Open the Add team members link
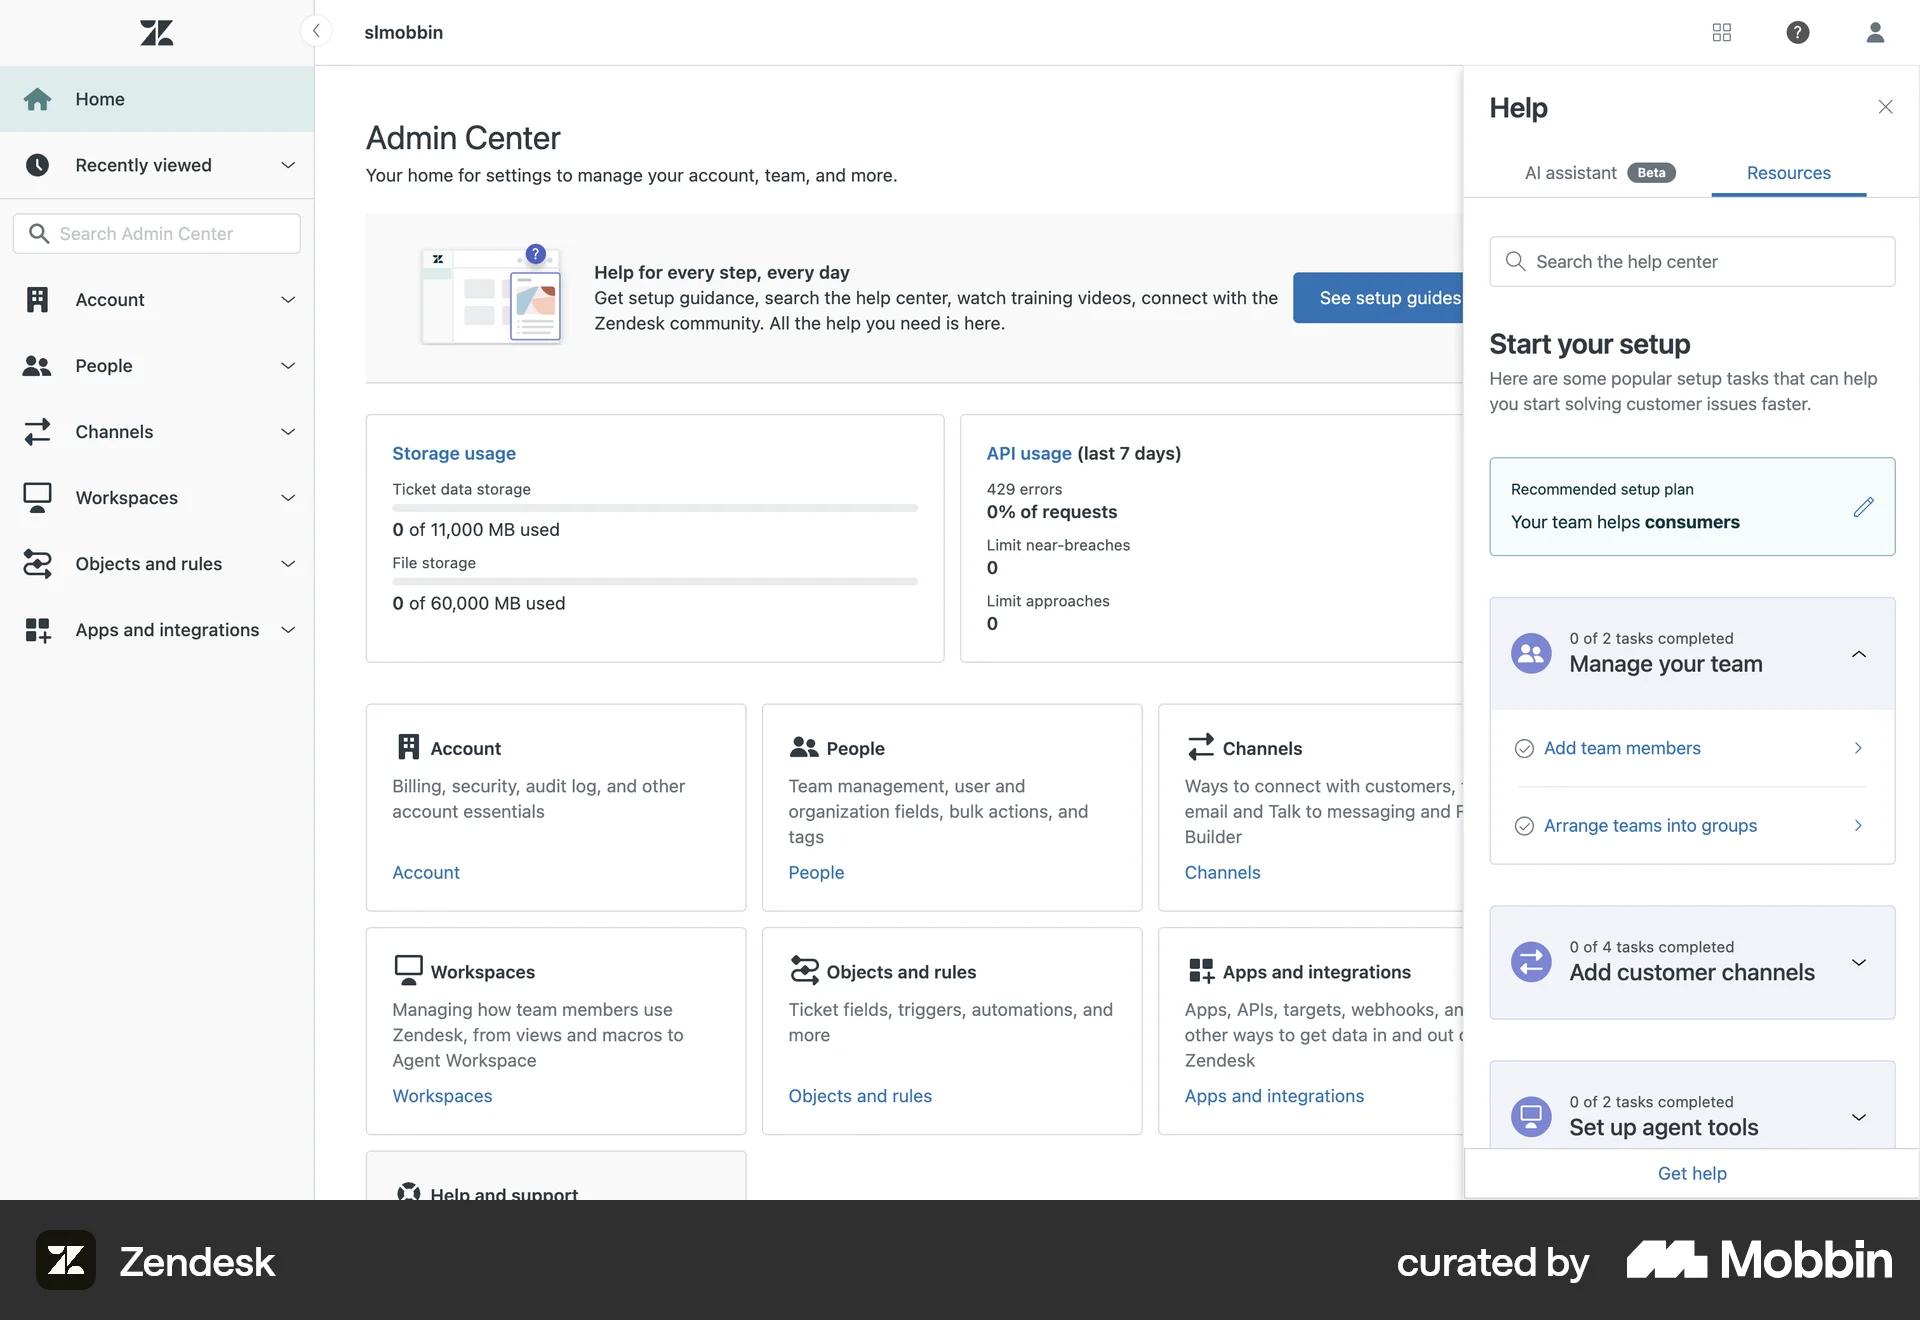 click(1622, 748)
